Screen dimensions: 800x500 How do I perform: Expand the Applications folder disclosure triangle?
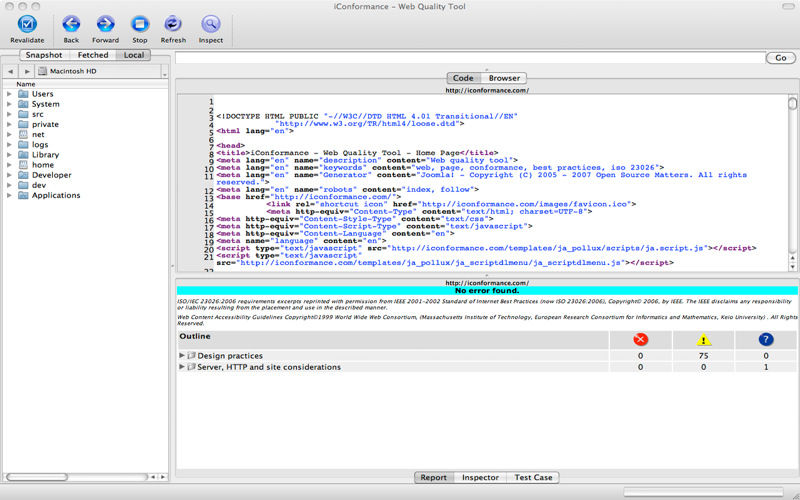9,195
